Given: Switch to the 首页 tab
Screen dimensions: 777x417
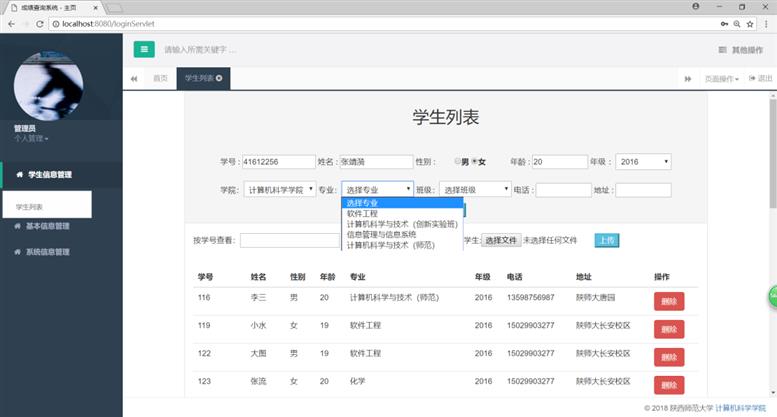Looking at the screenshot, I should [160, 78].
